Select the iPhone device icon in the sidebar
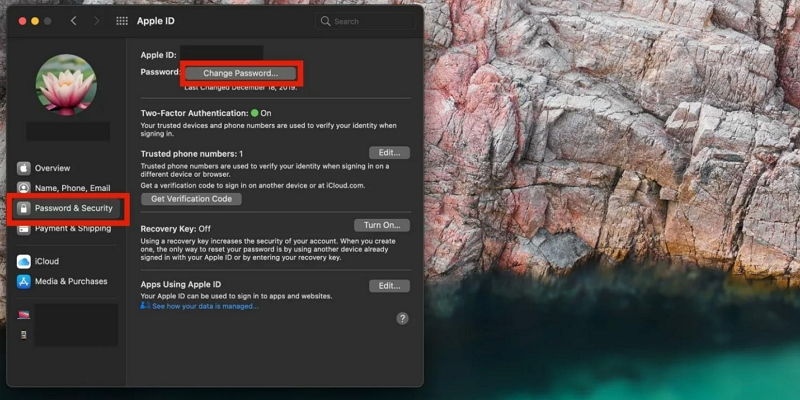Screen dimensions: 800x400 (23, 335)
